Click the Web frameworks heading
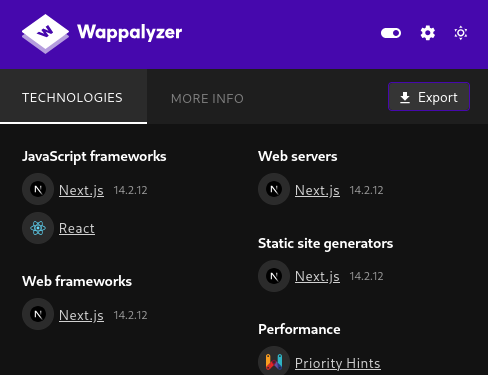This screenshot has width=488, height=375. coord(77,281)
